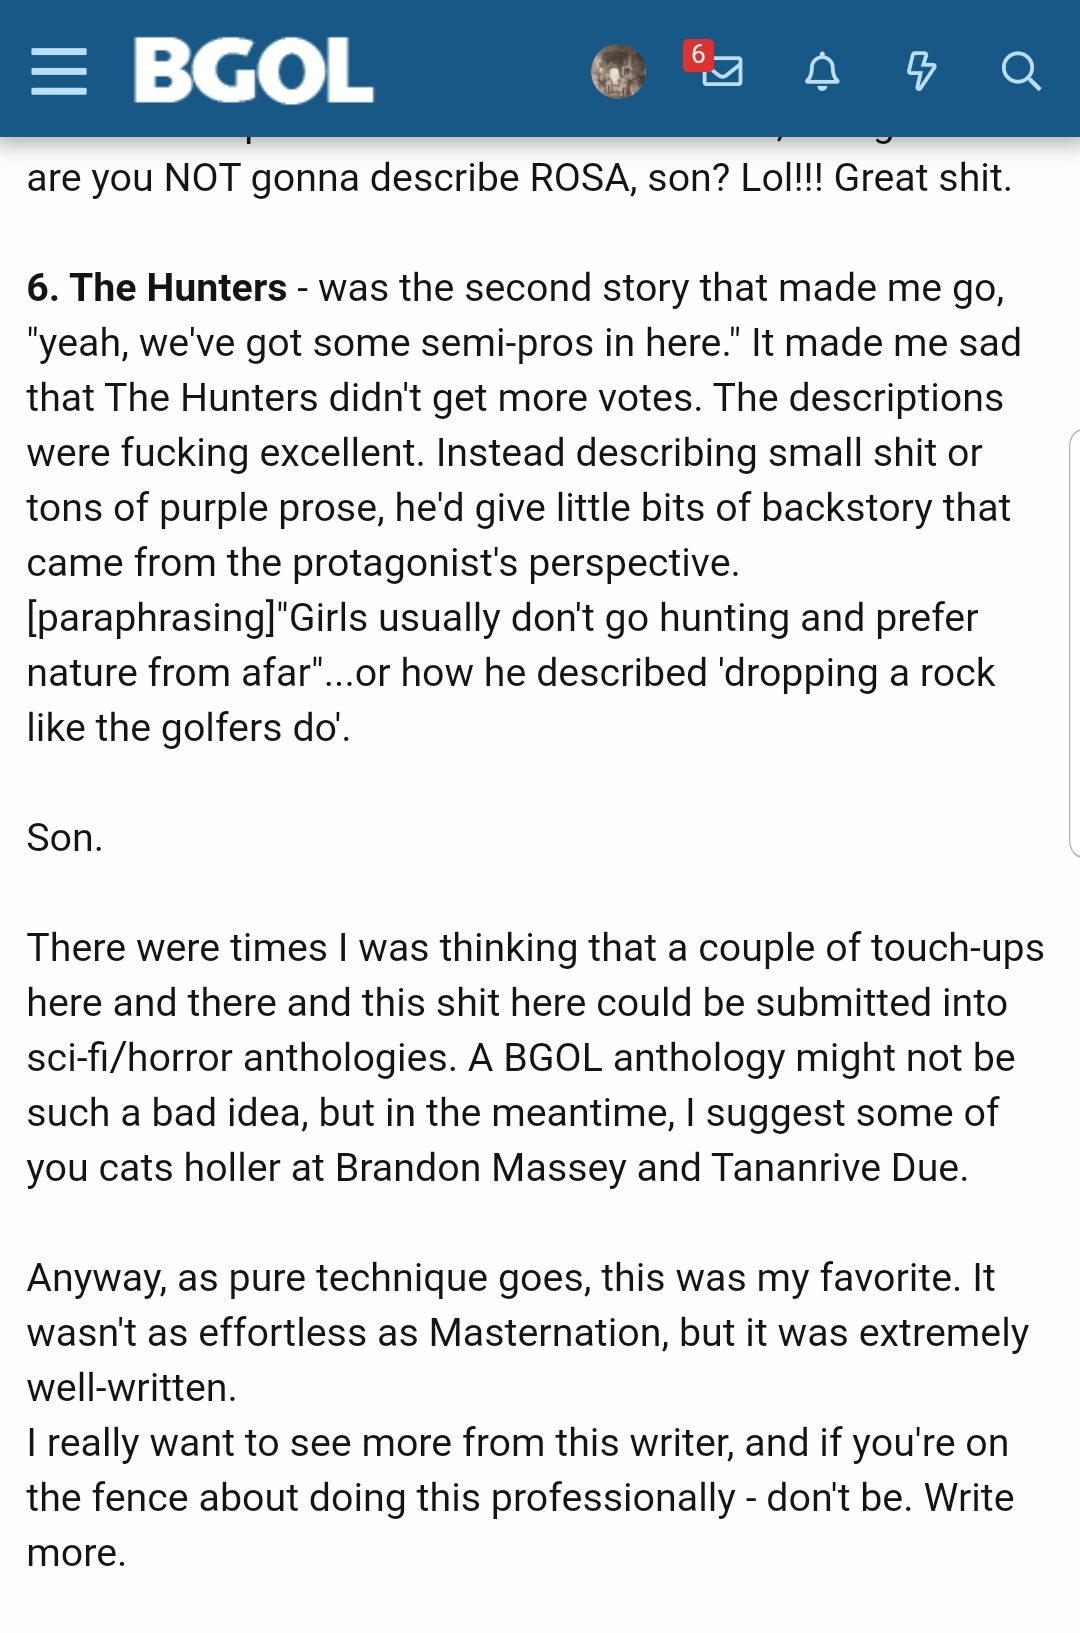The width and height of the screenshot is (1080, 1633).
Task: Click the 'are you NOT gonna describe ROSA' line
Action: coord(519,178)
